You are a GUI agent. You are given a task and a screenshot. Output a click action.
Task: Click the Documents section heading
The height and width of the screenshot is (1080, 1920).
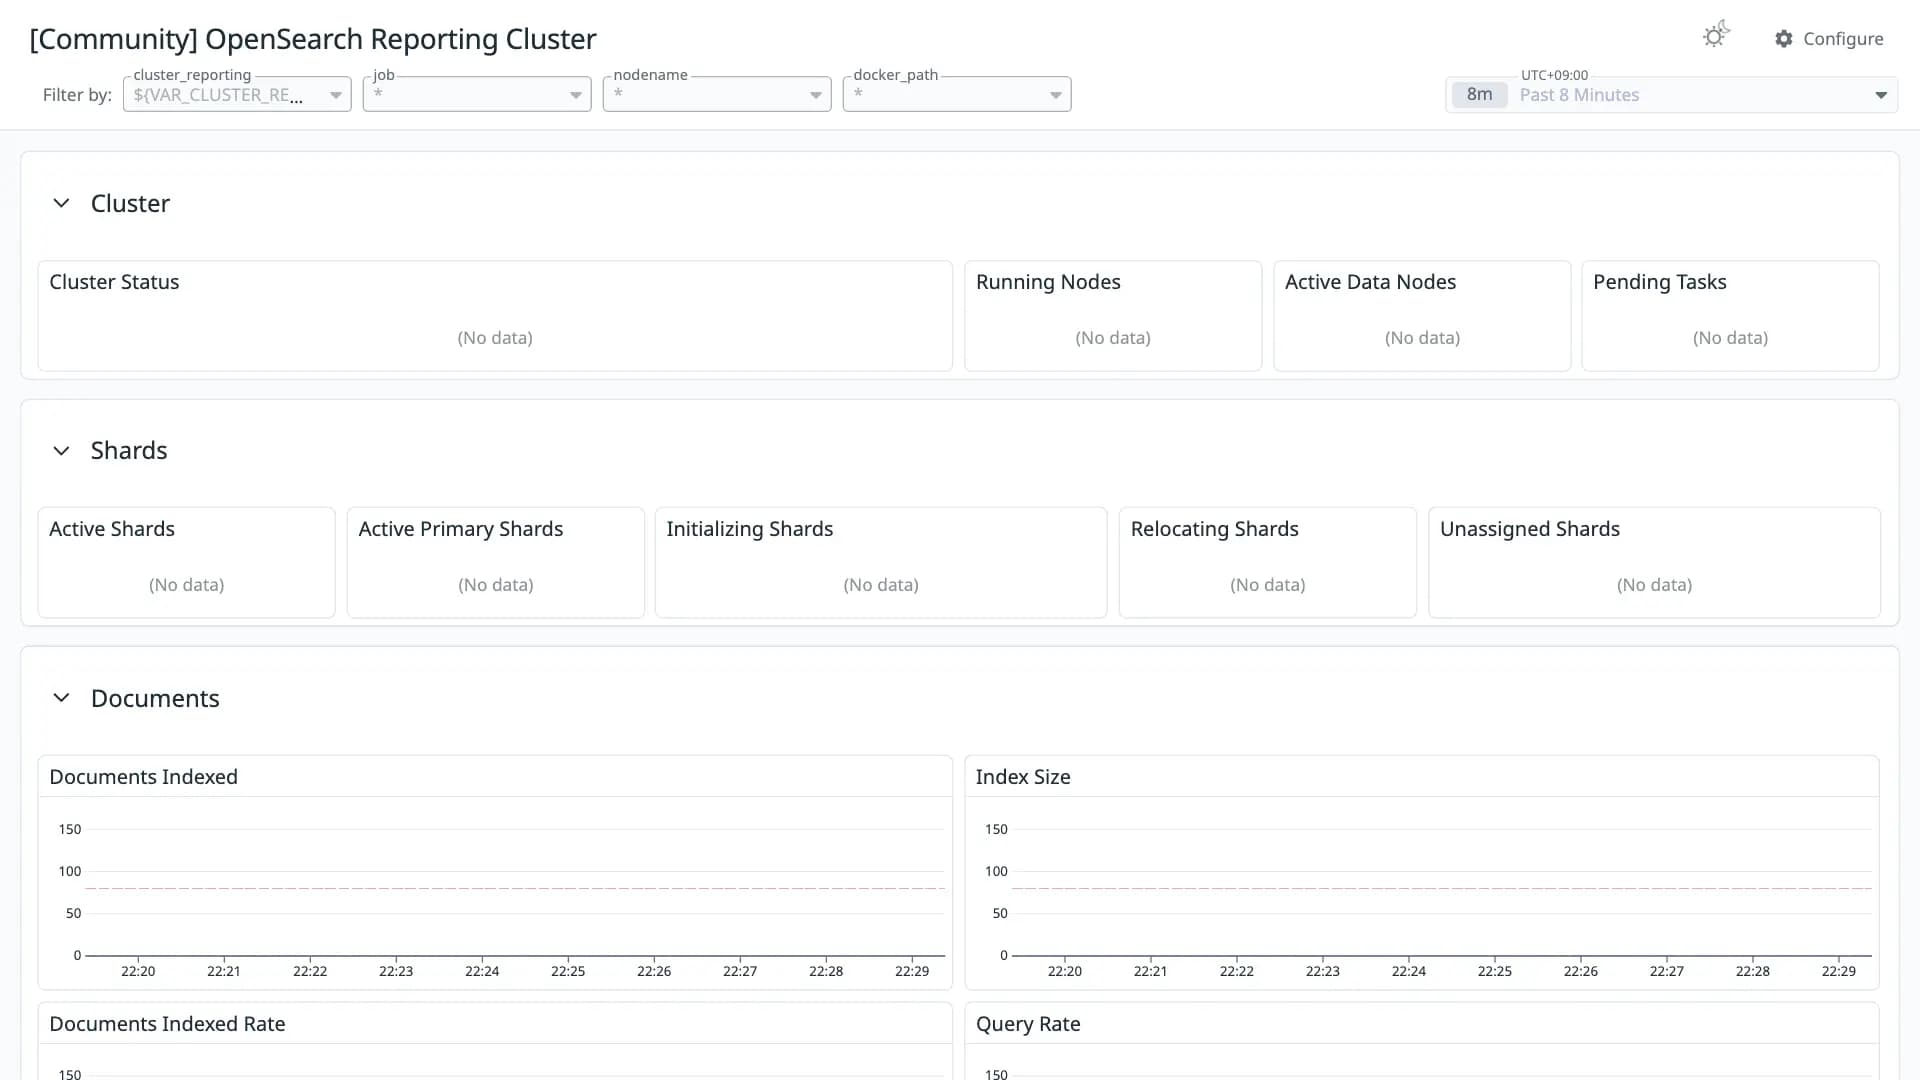pyautogui.click(x=155, y=698)
